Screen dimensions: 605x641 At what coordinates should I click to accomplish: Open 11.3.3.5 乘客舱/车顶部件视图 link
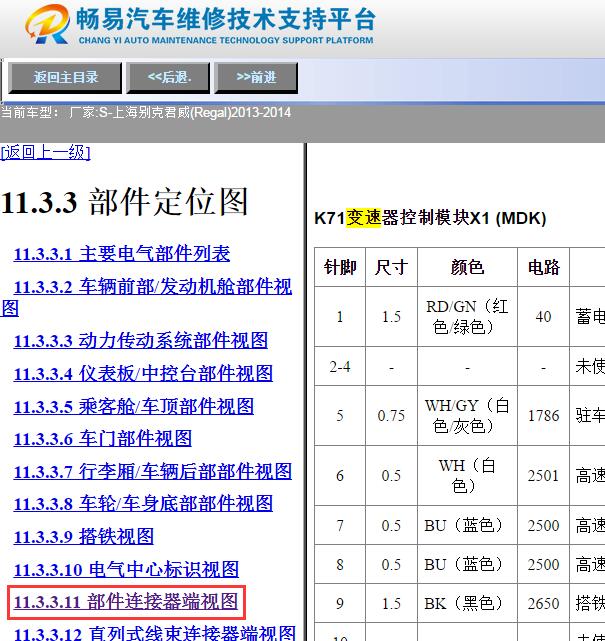click(134, 407)
